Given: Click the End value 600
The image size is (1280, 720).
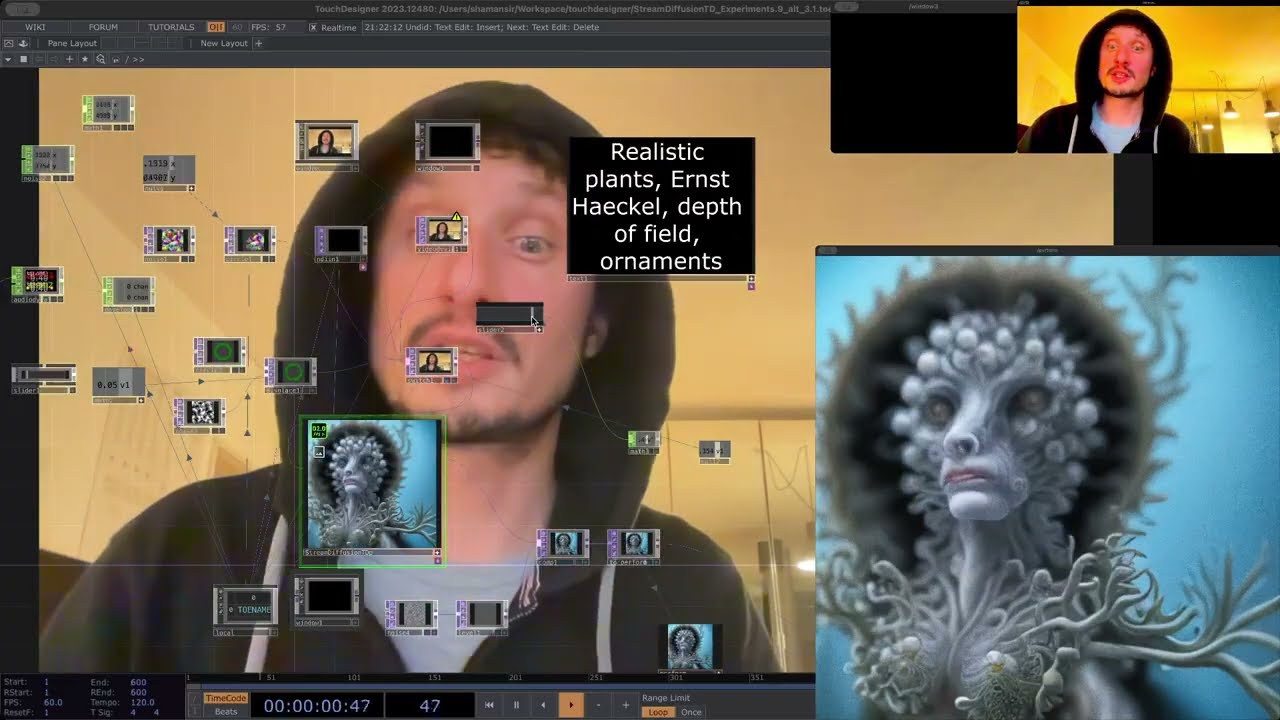Looking at the screenshot, I should (x=138, y=682).
